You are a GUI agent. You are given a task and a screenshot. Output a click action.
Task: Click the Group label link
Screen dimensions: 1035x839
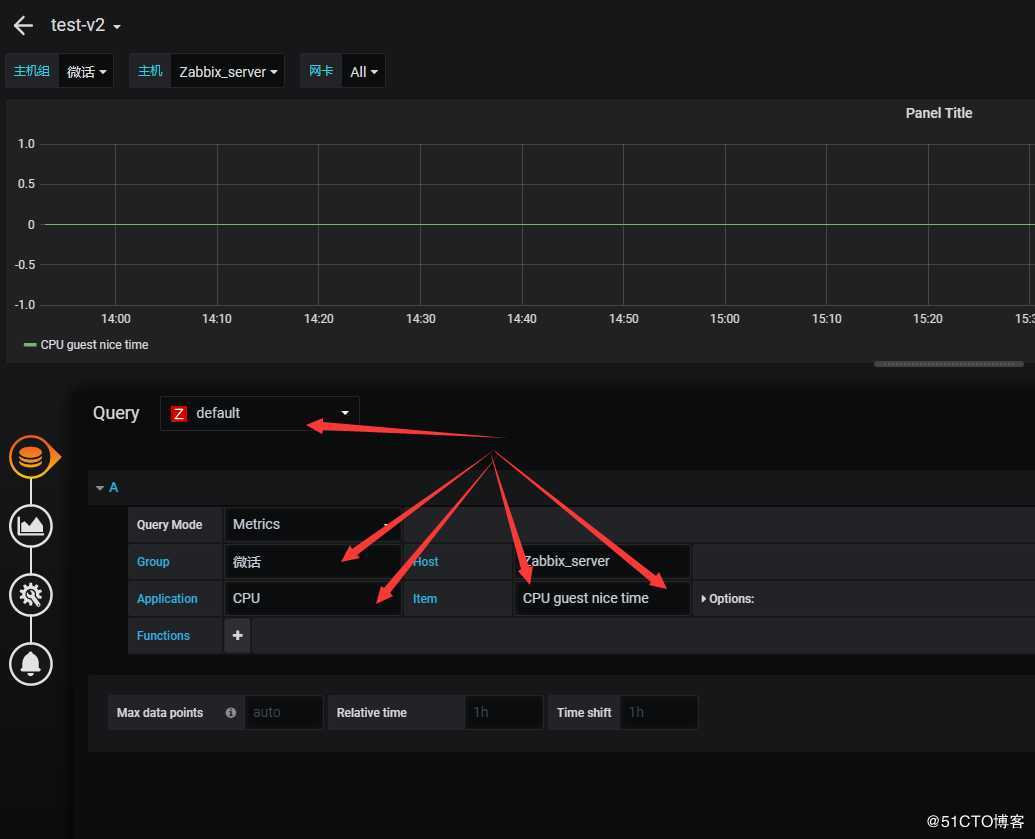click(x=153, y=562)
